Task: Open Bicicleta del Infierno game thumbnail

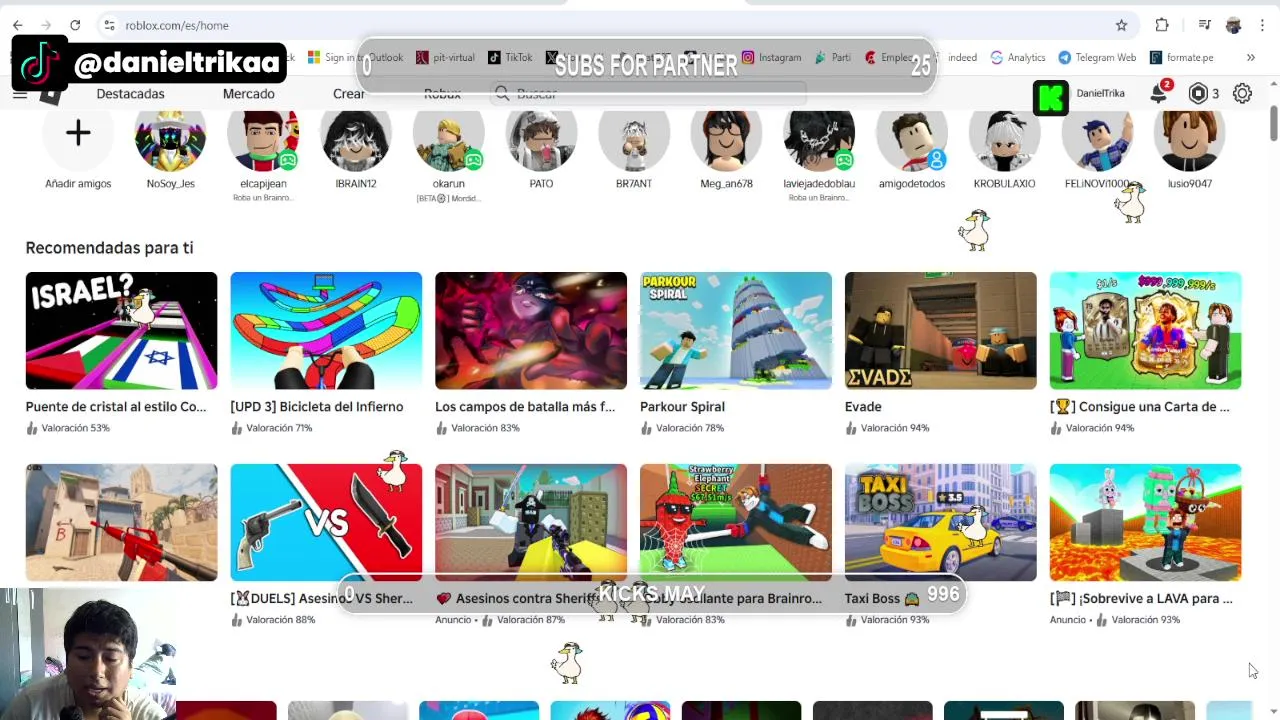Action: pyautogui.click(x=326, y=330)
